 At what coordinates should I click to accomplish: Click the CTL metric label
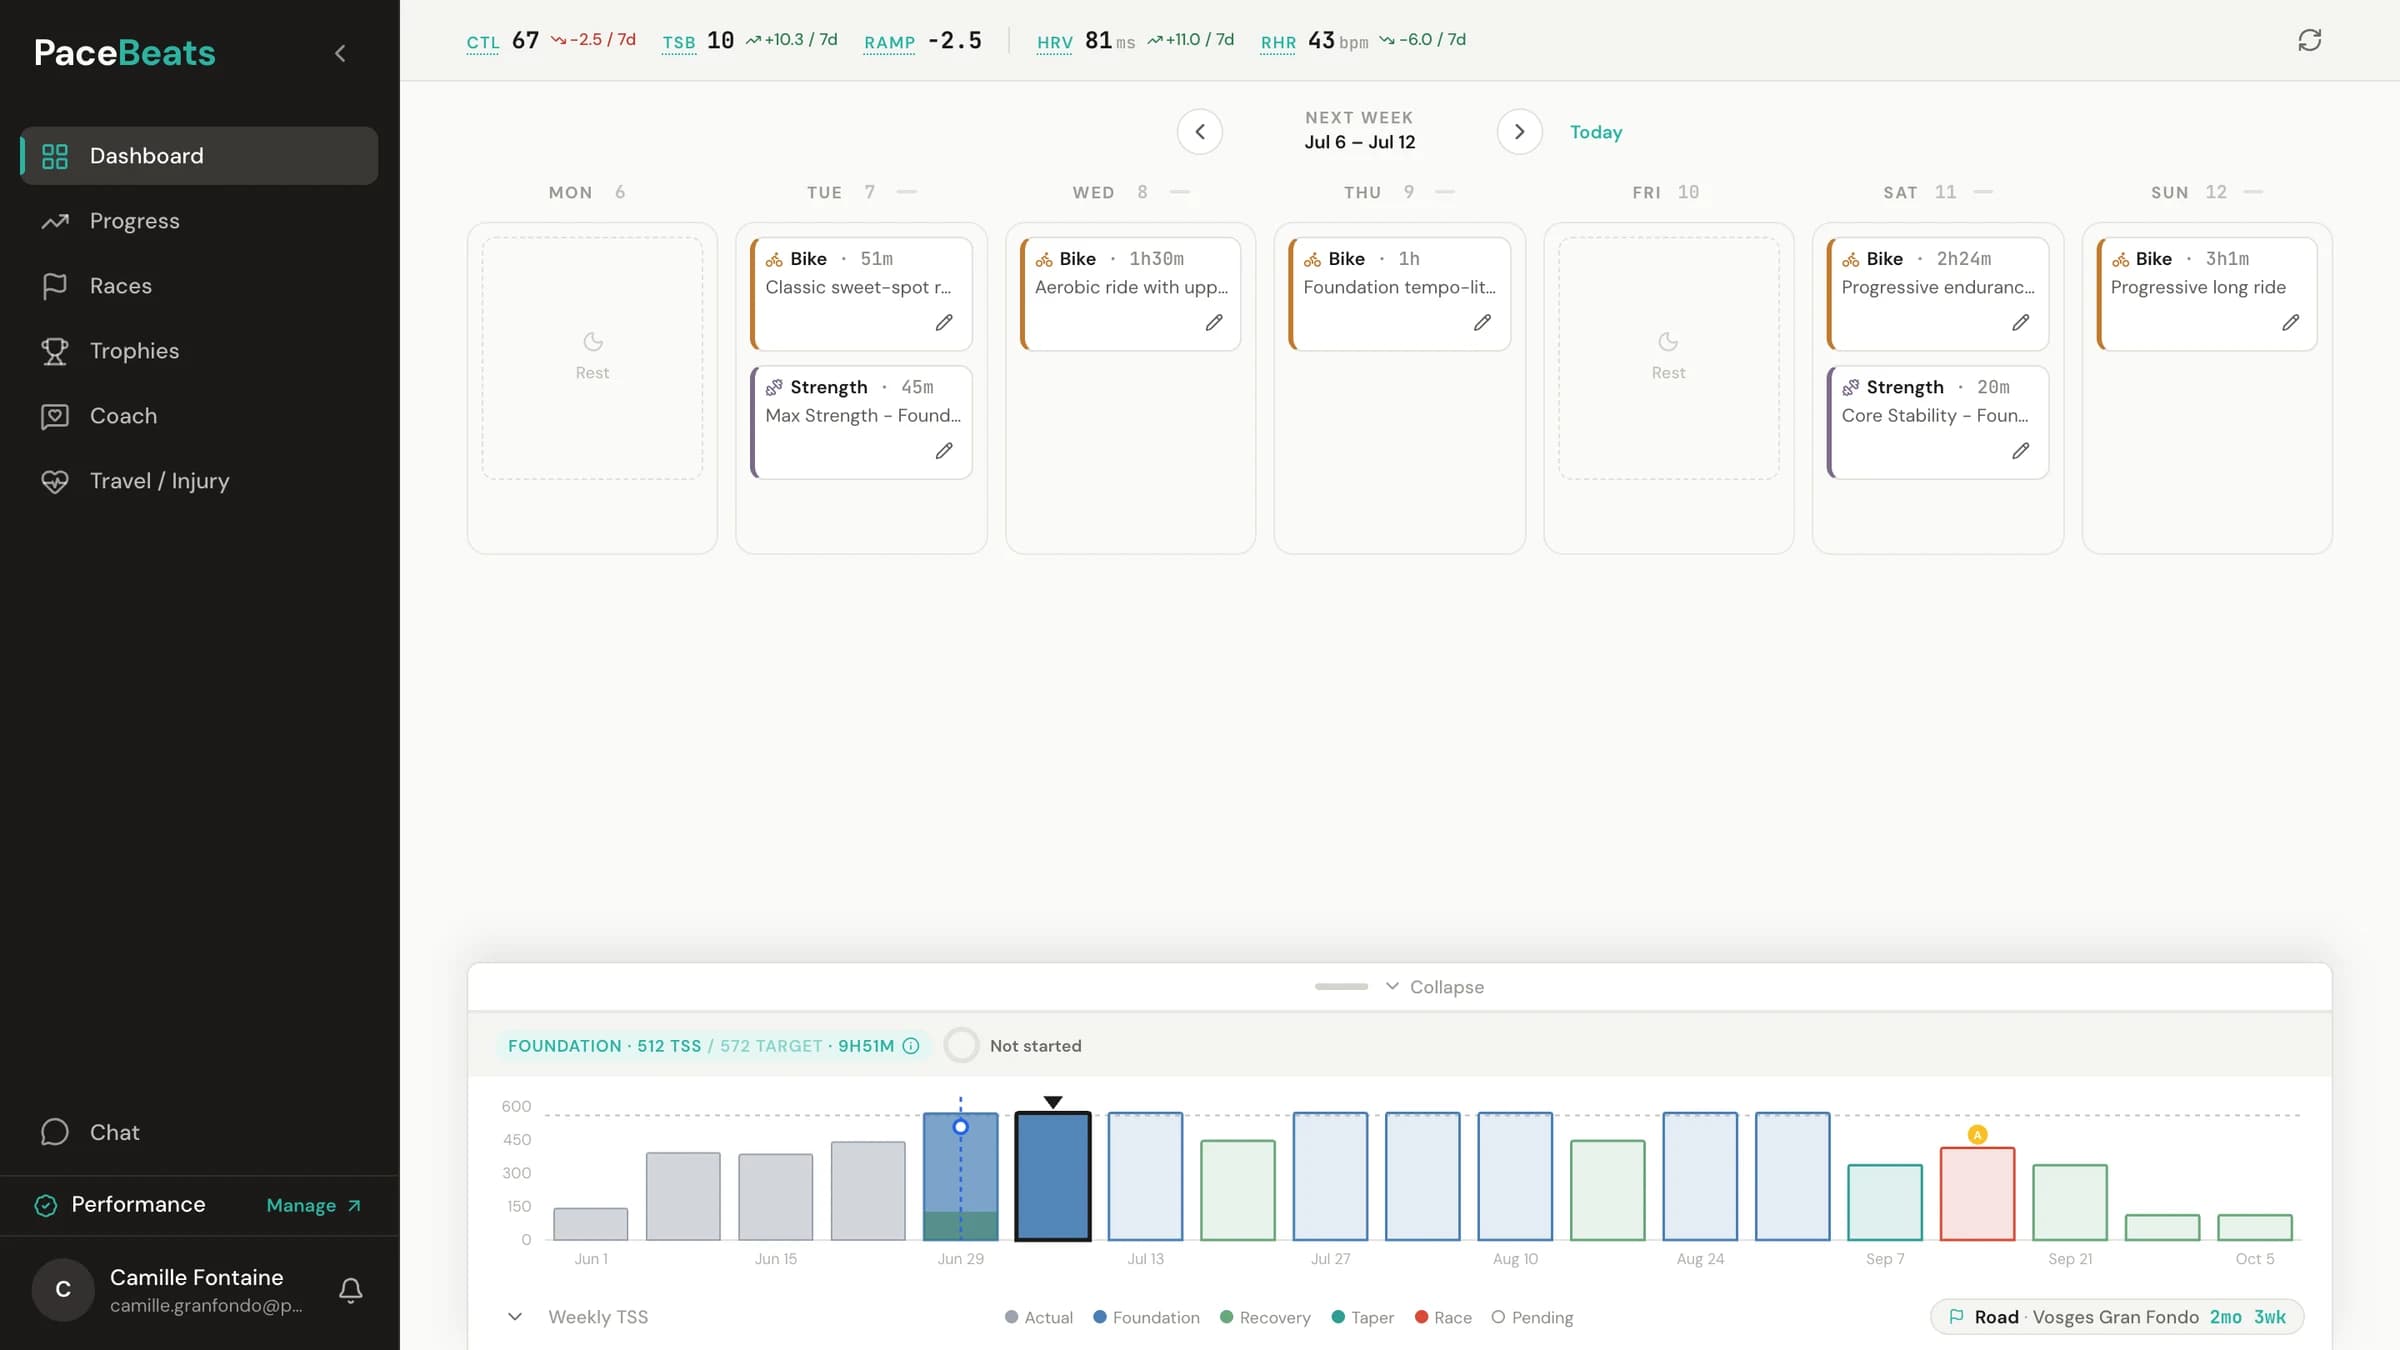483,42
